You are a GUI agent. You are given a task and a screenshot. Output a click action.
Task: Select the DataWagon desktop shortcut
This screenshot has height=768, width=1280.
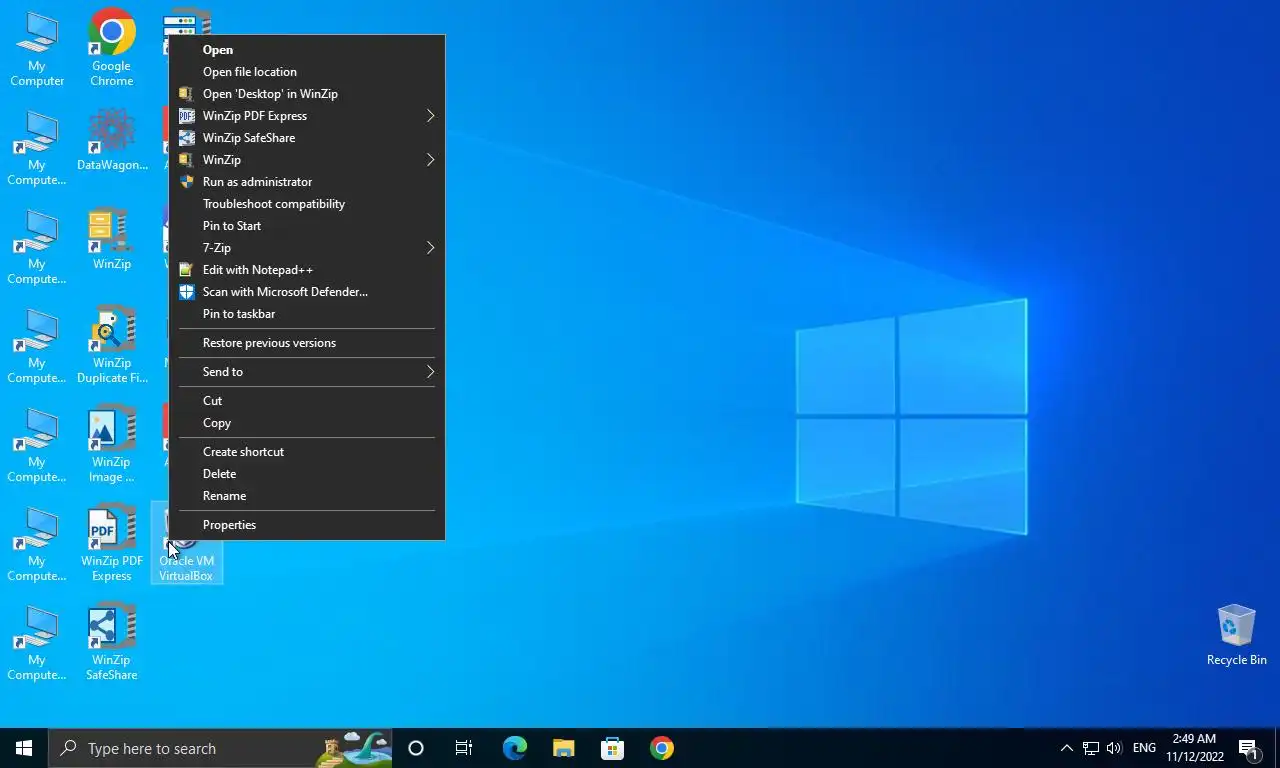[111, 140]
